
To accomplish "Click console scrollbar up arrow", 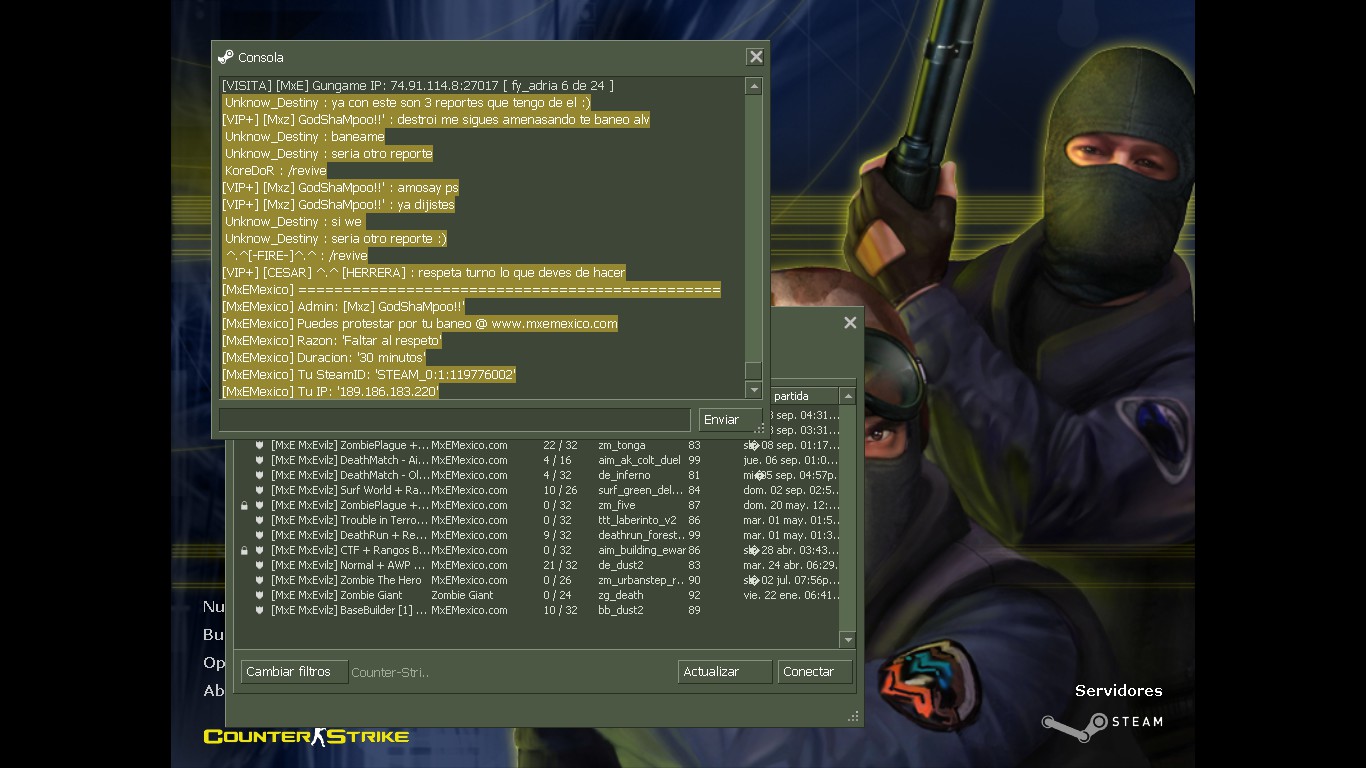I will (x=754, y=86).
